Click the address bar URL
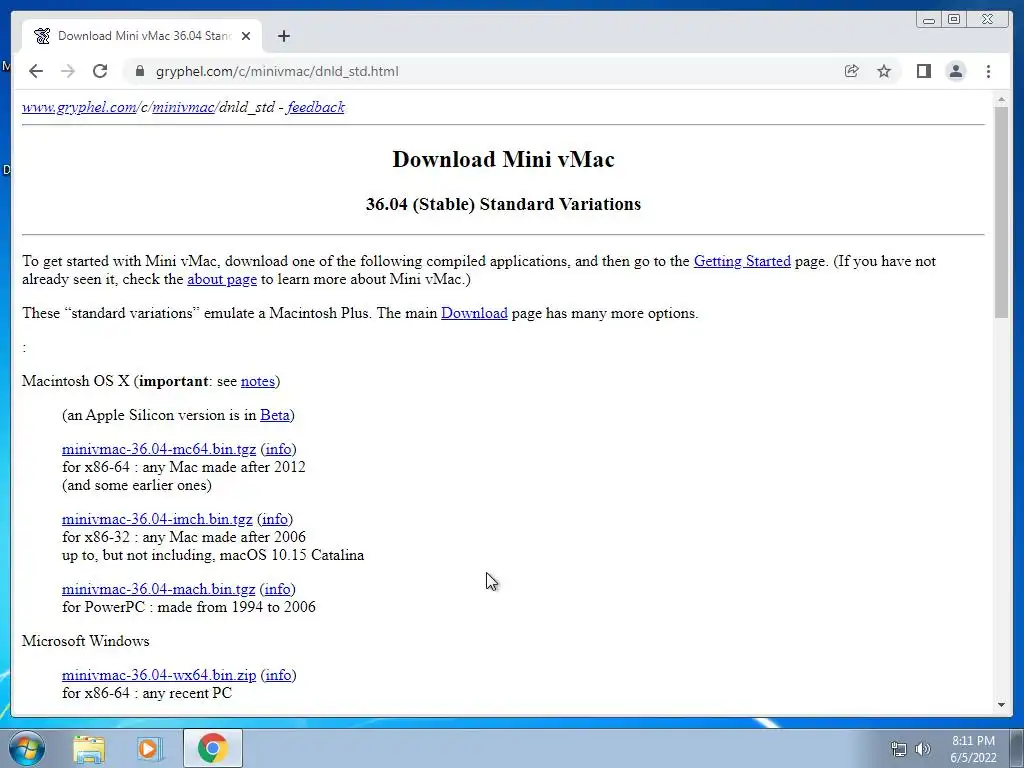1024x768 pixels. (277, 71)
